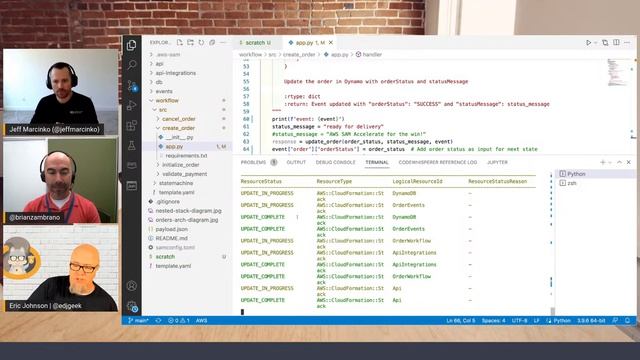Expand the api folder

159,64
